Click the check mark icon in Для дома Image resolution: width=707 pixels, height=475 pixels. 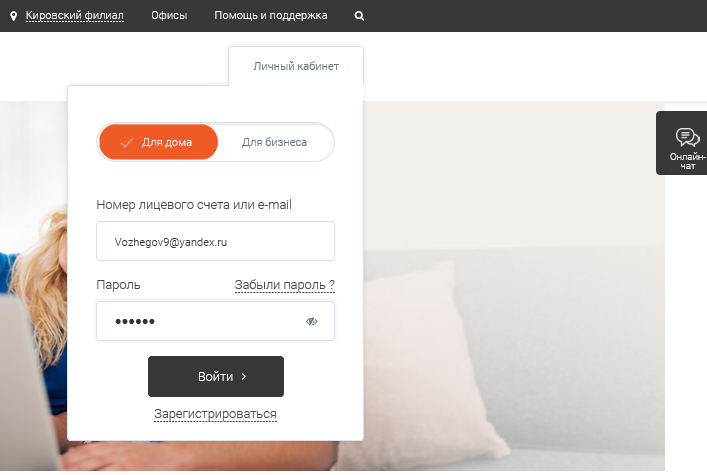(127, 143)
